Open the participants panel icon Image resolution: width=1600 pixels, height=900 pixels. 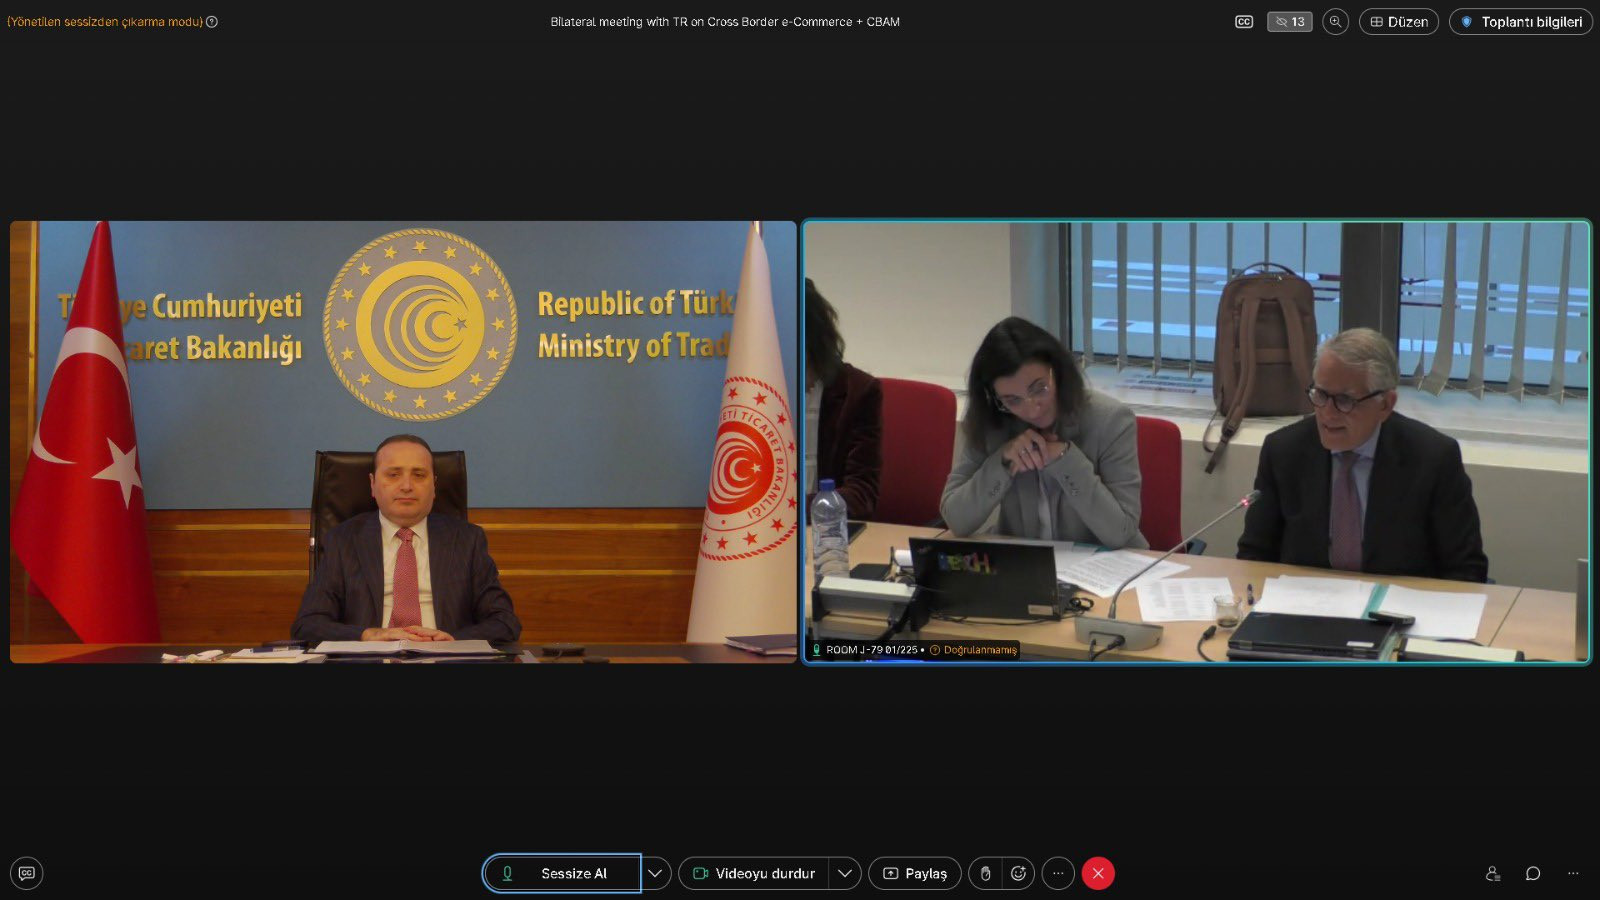tap(1493, 873)
